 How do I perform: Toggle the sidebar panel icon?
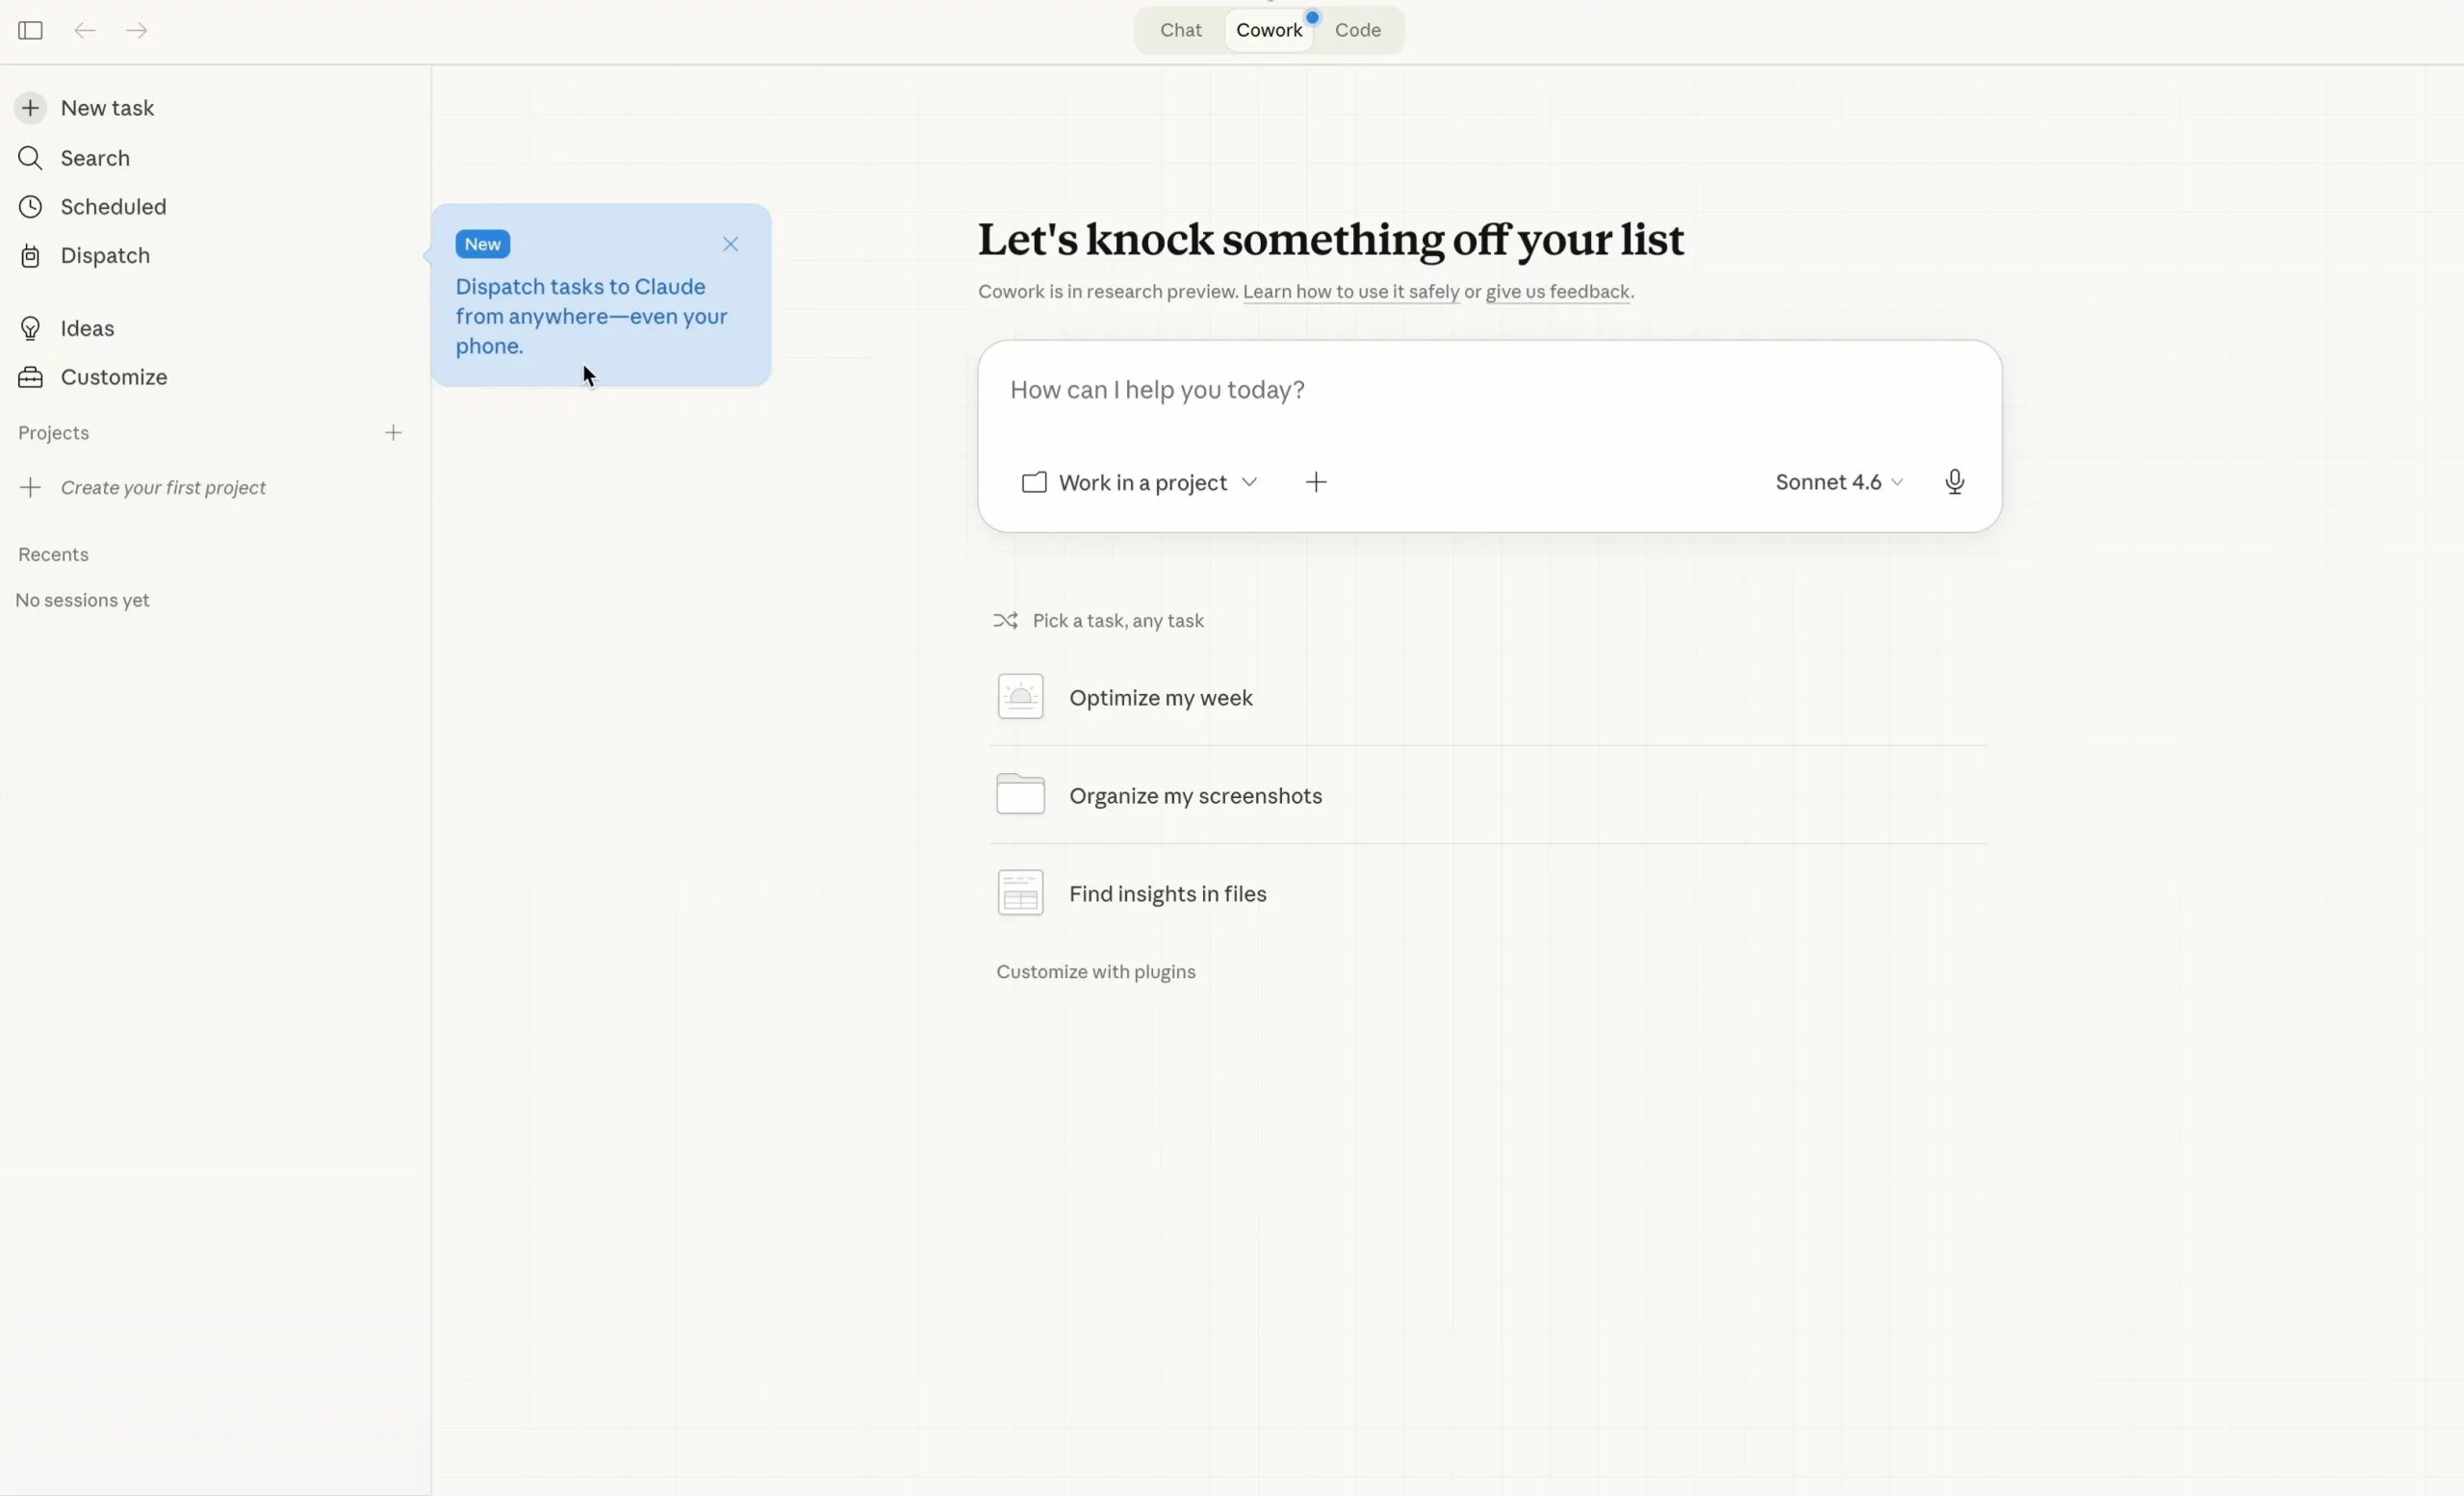click(x=30, y=30)
